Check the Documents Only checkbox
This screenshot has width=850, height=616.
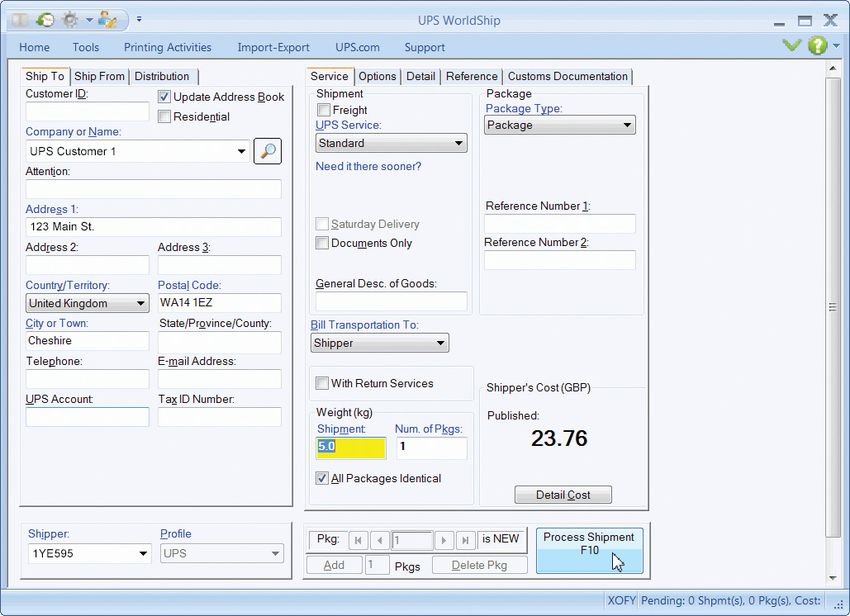click(322, 243)
